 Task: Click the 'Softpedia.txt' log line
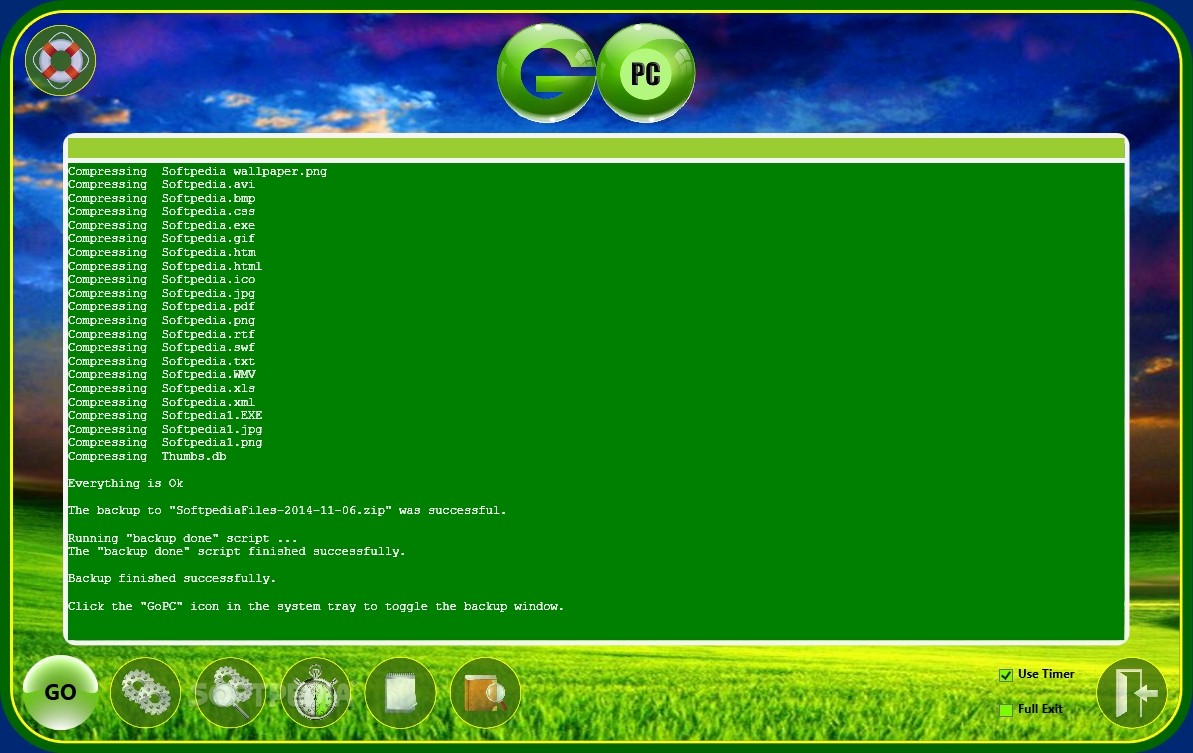(161, 361)
